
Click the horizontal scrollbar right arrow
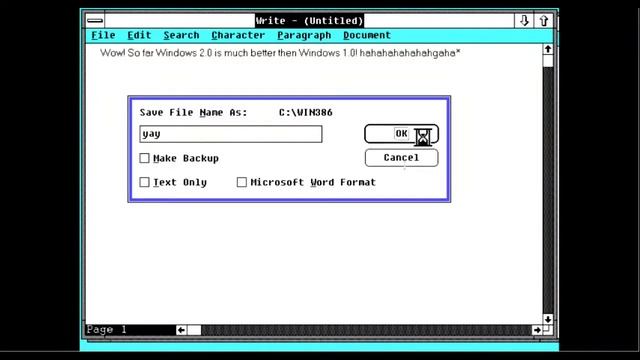(537, 330)
